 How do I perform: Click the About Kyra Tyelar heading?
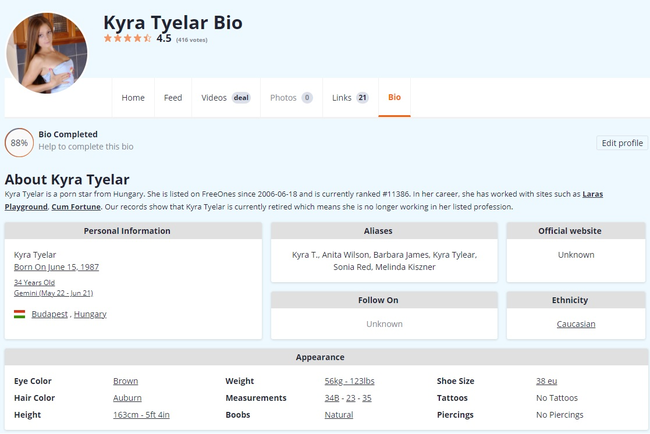67,179
